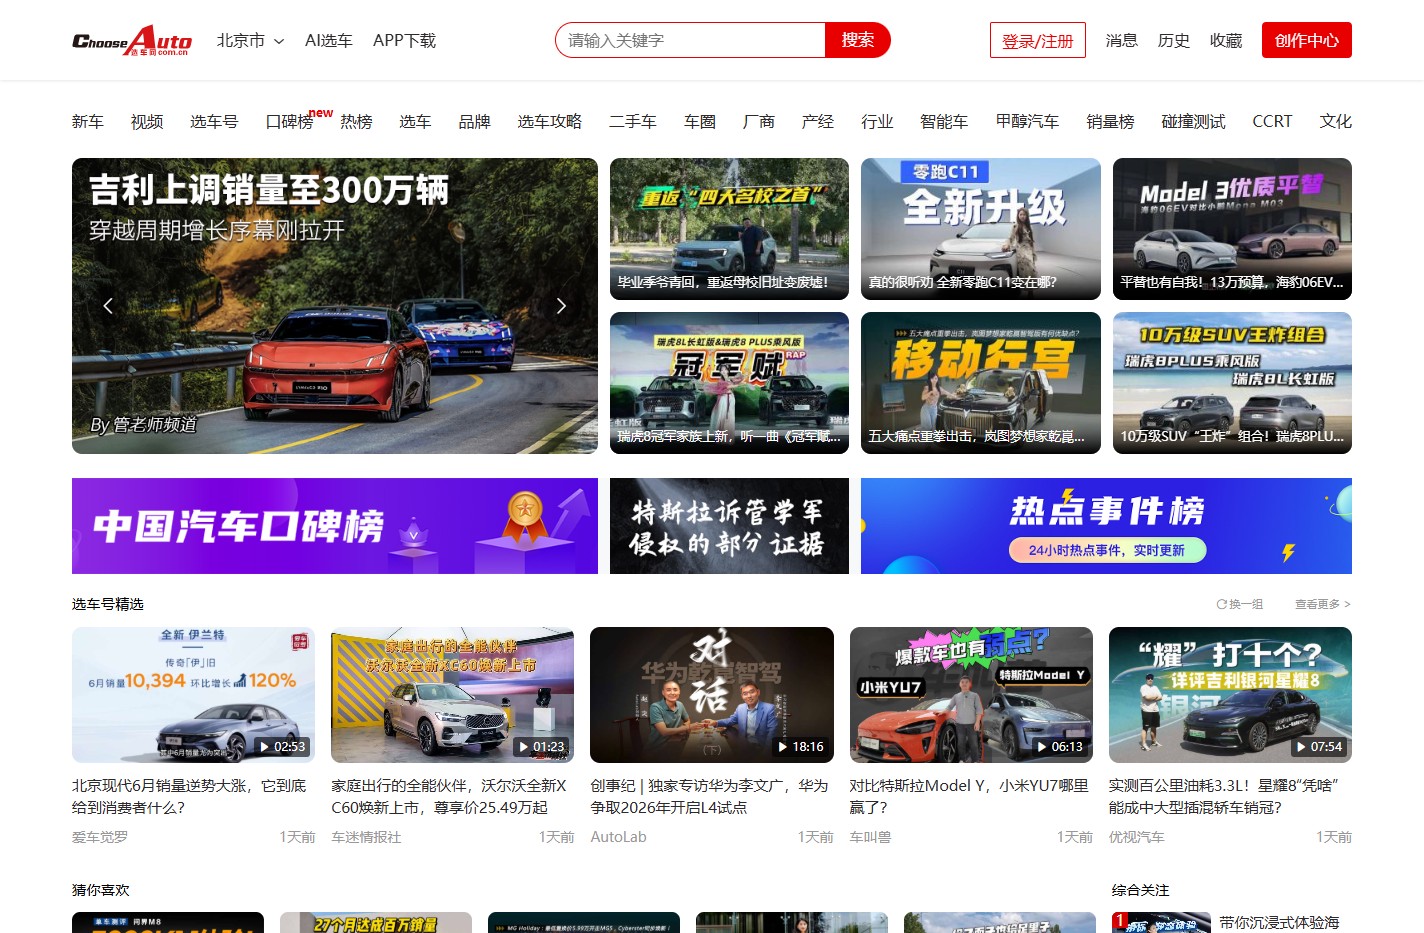The image size is (1424, 933).
Task: Select 新车 navigation tab
Action: [88, 122]
